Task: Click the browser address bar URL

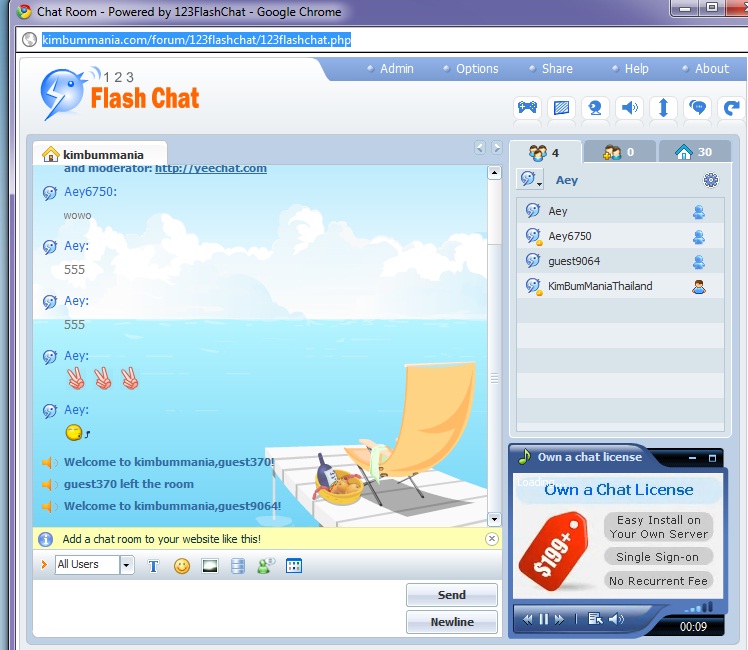Action: pyautogui.click(x=197, y=40)
